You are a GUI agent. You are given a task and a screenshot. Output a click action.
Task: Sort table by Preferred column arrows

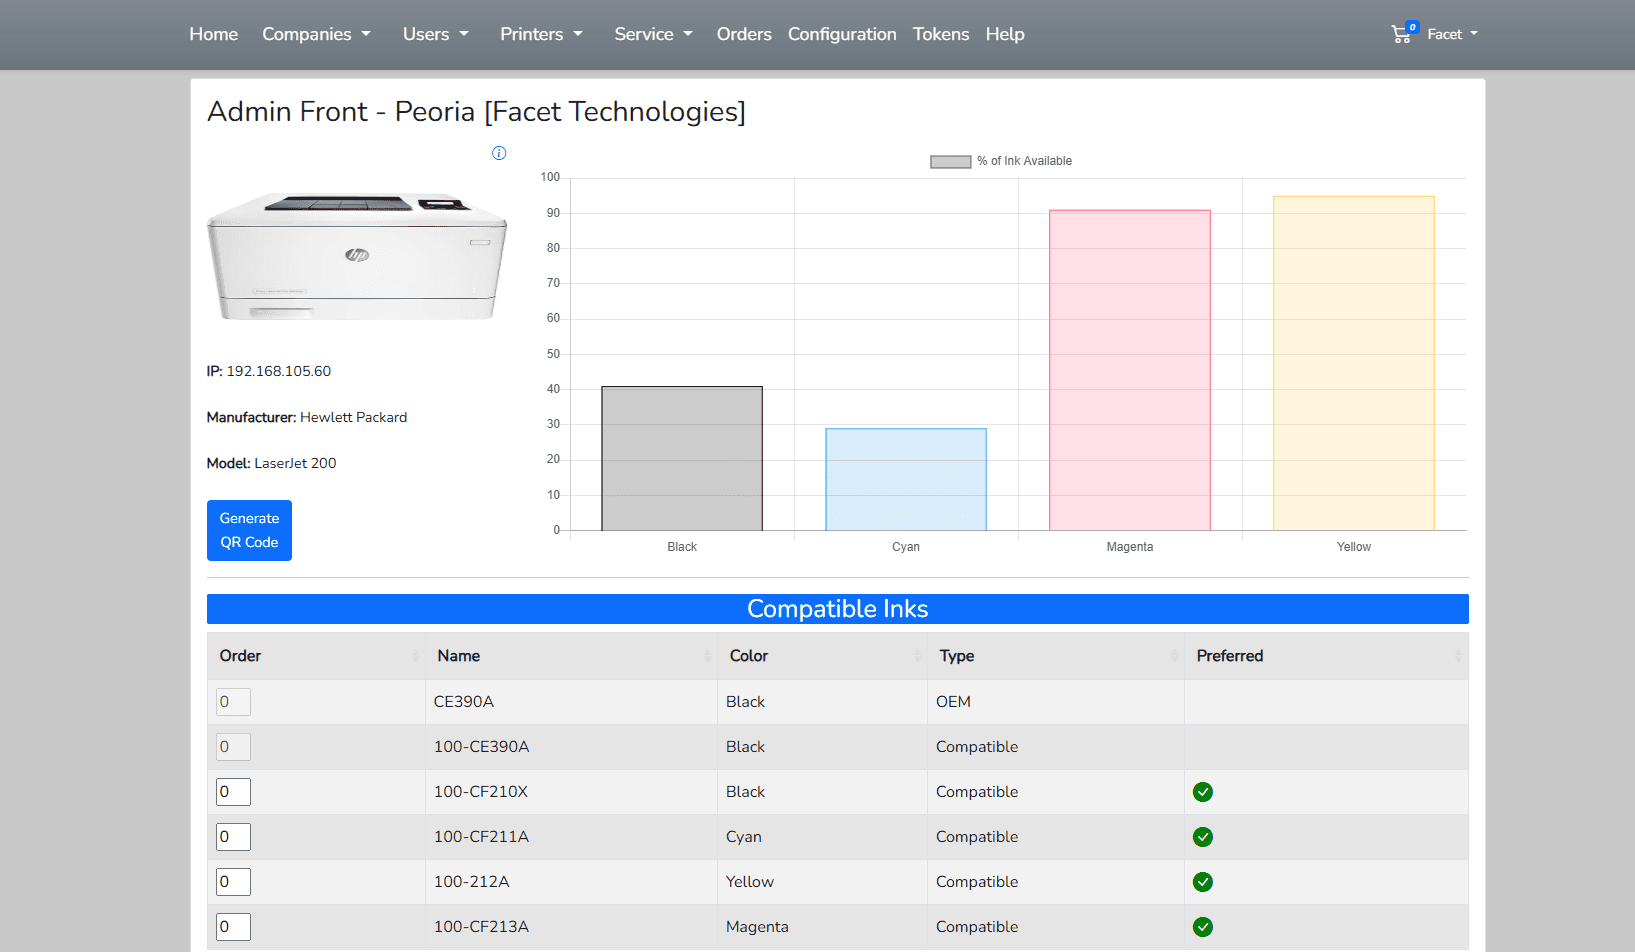coord(1458,656)
